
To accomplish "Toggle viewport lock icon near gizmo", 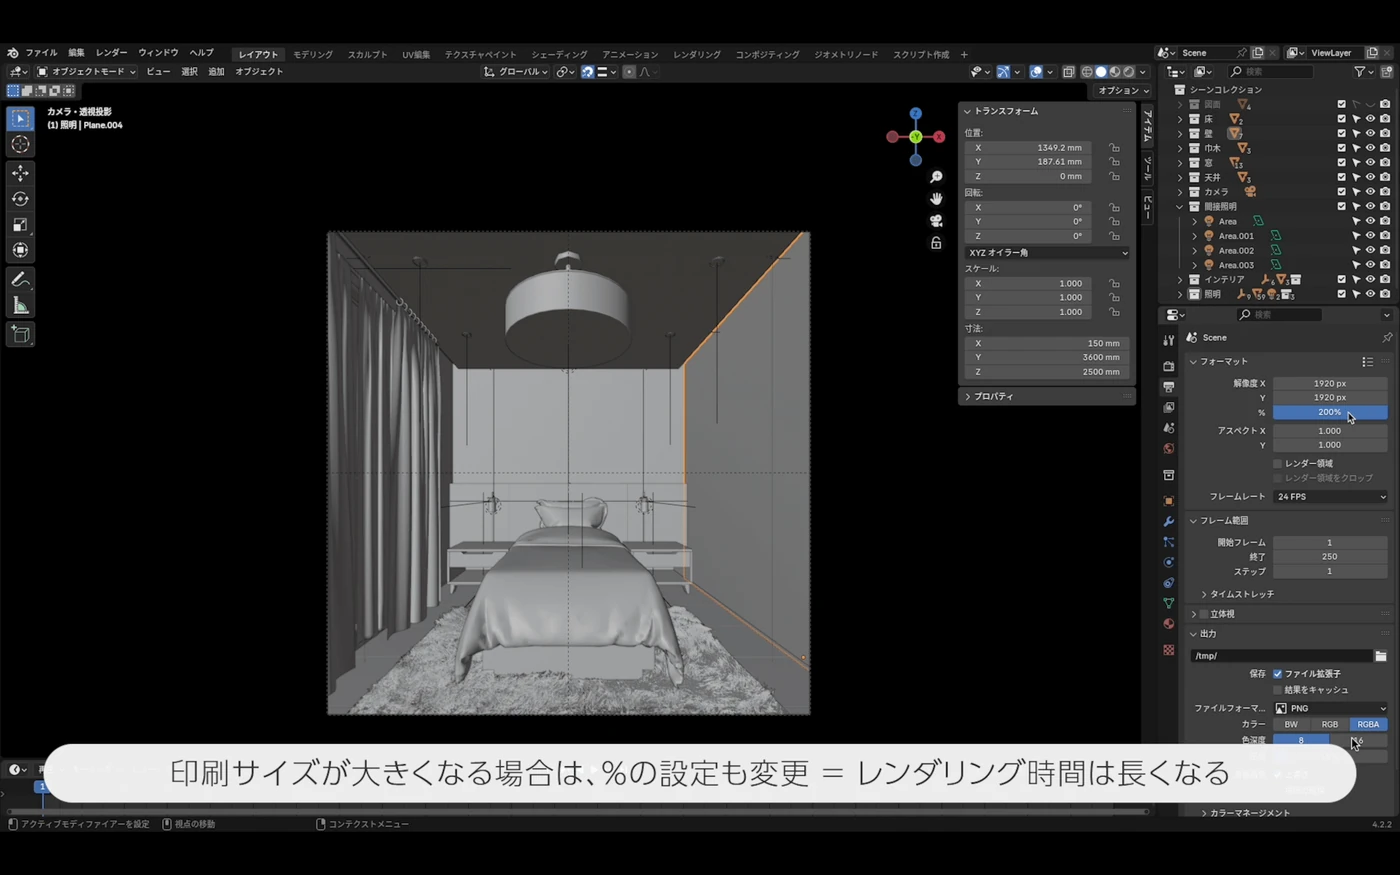I will coord(936,243).
